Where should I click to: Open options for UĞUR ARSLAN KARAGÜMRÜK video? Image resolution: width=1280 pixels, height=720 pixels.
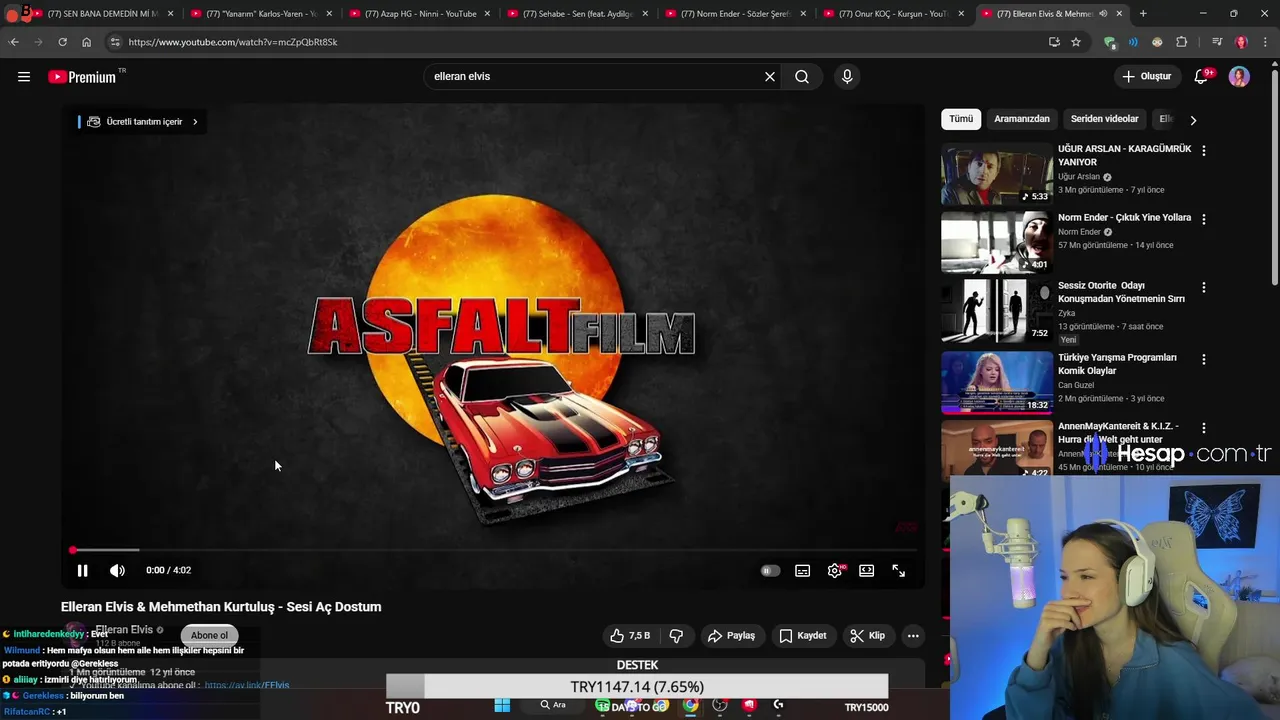point(1204,150)
